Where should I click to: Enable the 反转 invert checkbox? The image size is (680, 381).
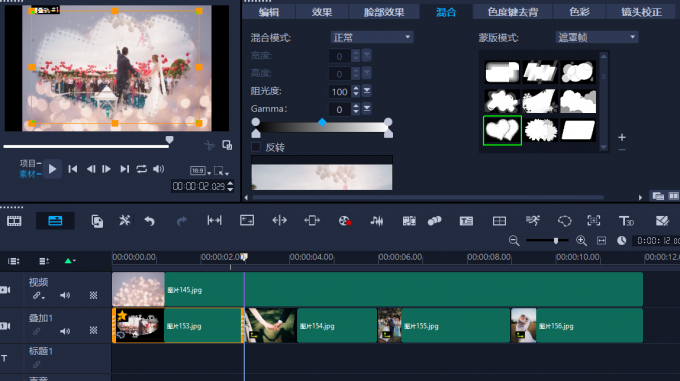click(256, 147)
